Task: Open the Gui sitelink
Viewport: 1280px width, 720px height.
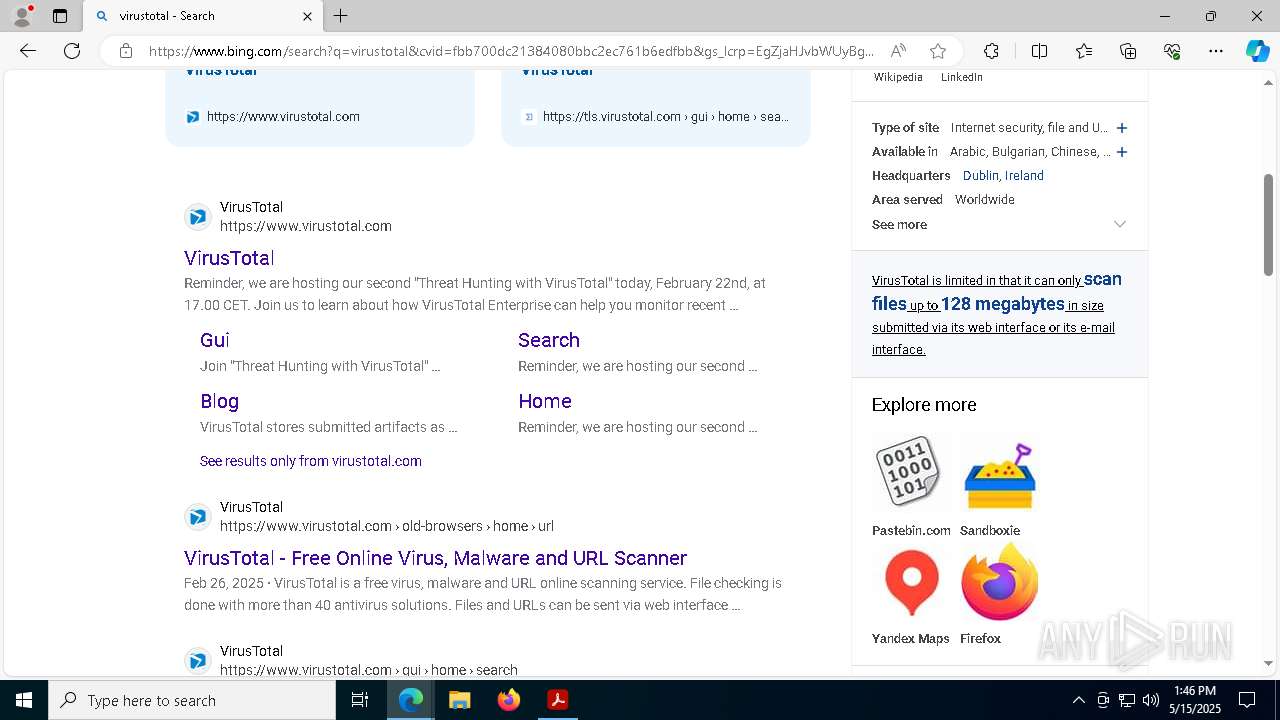Action: pos(215,340)
